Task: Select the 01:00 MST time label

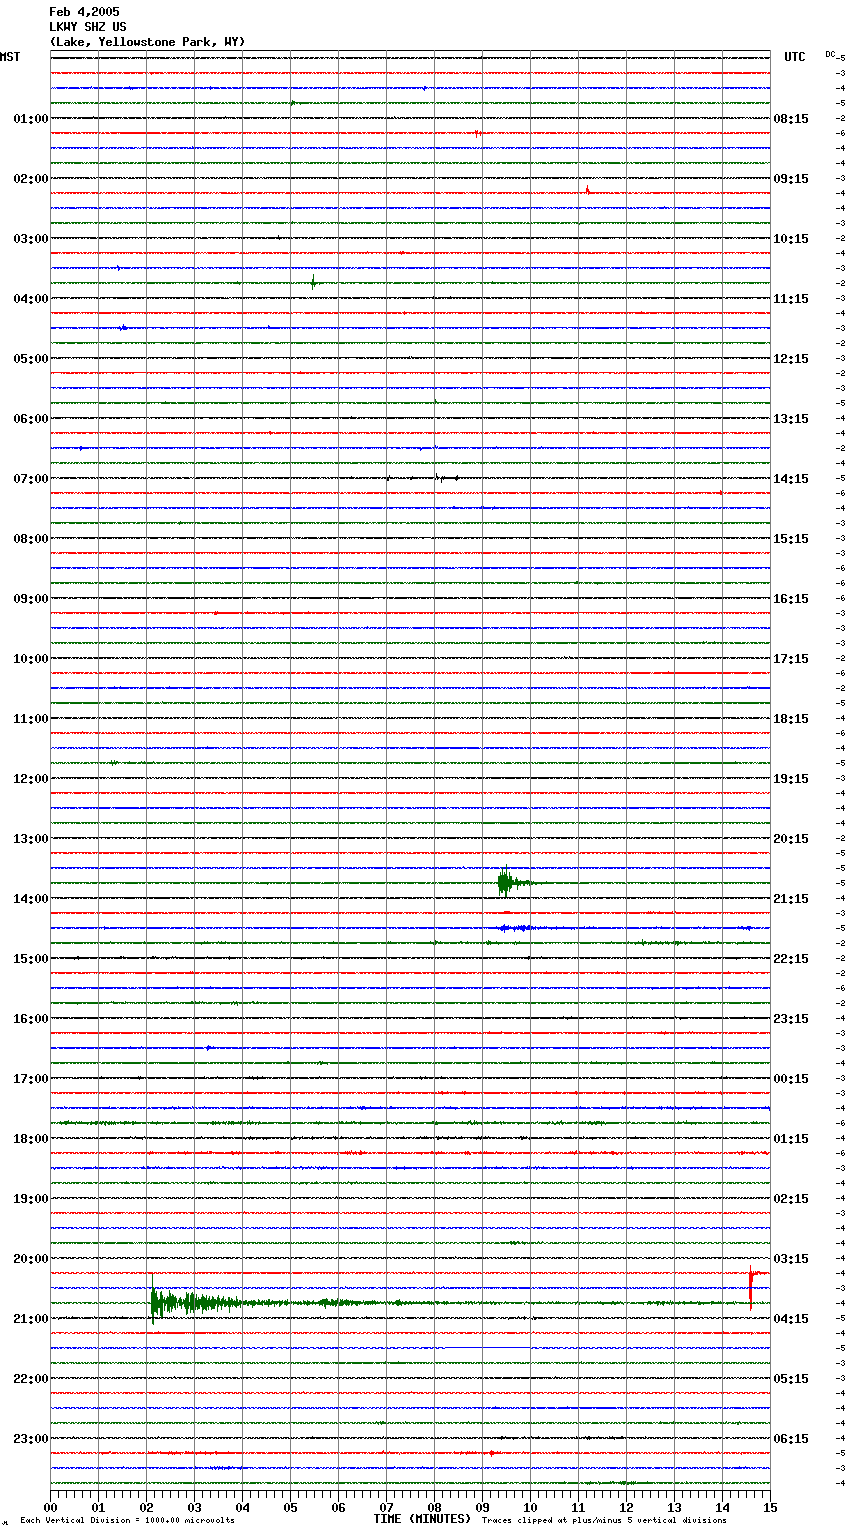Action: click(x=30, y=119)
